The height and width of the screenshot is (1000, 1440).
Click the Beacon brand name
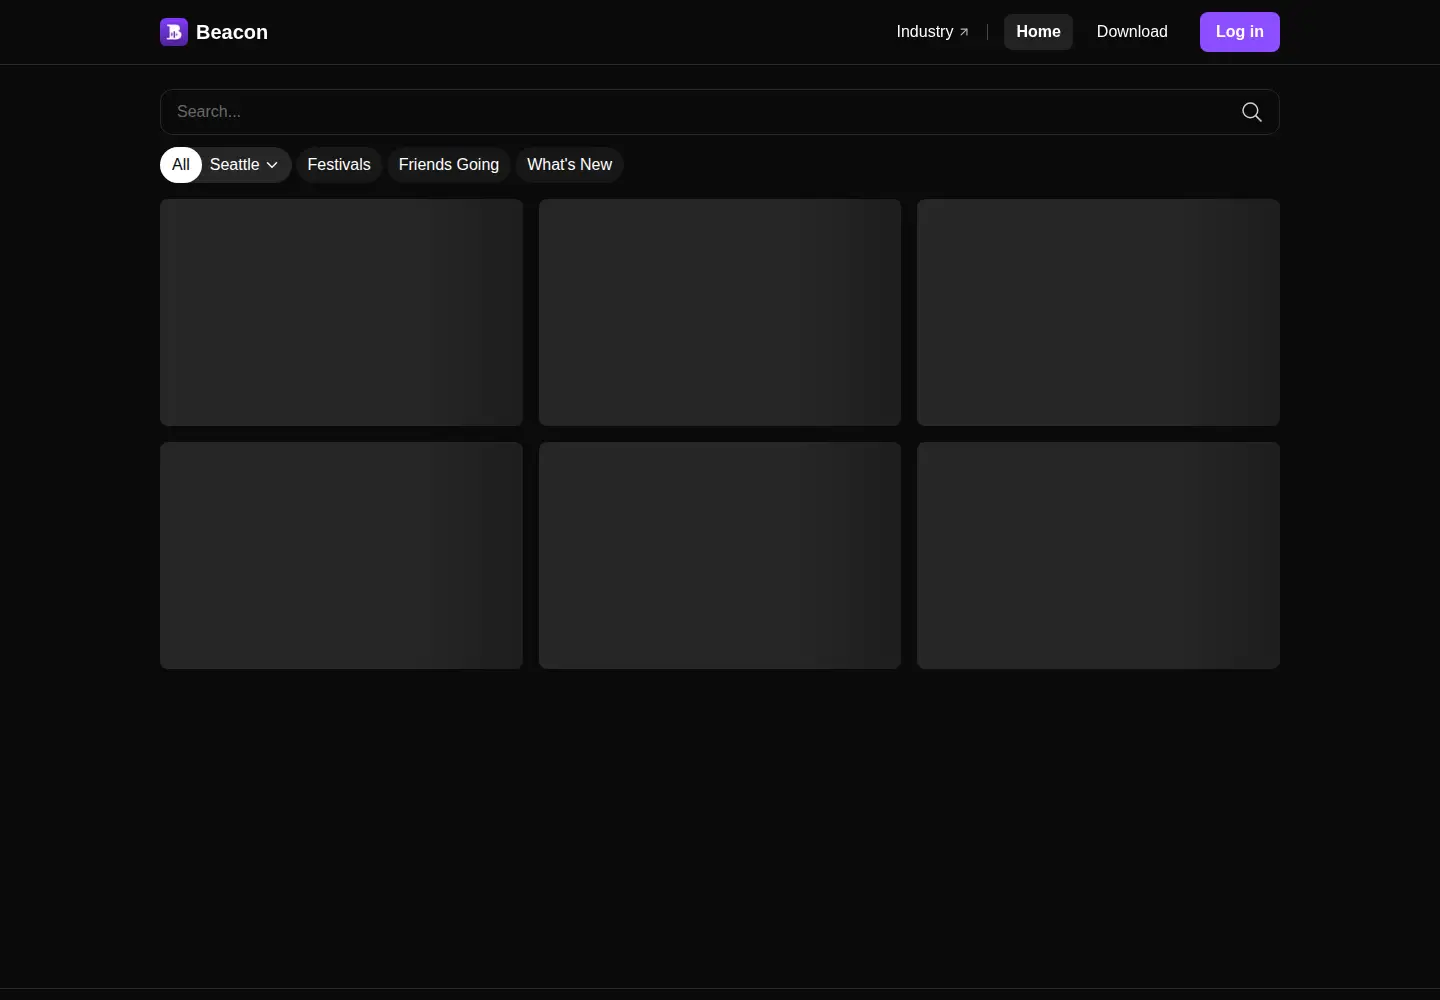click(232, 32)
